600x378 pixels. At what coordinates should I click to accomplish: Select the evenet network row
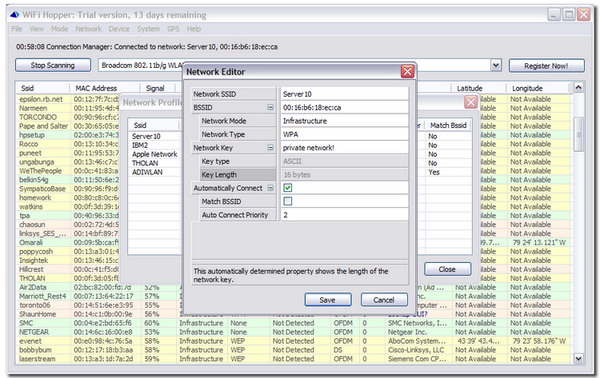tap(294, 341)
